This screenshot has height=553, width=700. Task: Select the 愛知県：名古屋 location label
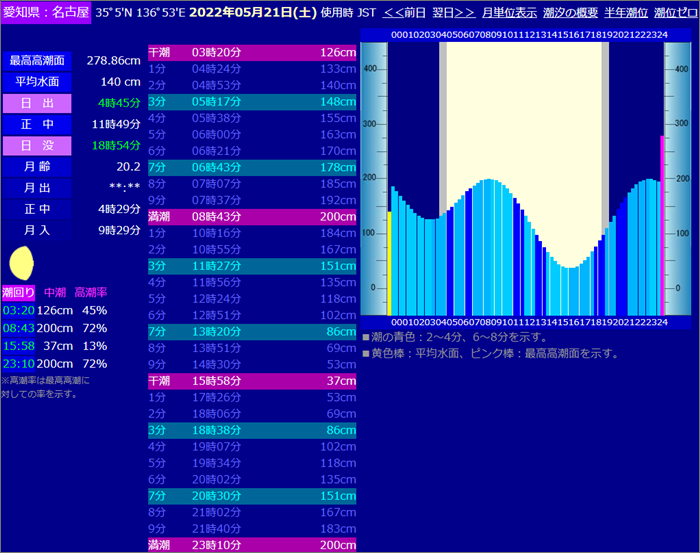tap(46, 12)
